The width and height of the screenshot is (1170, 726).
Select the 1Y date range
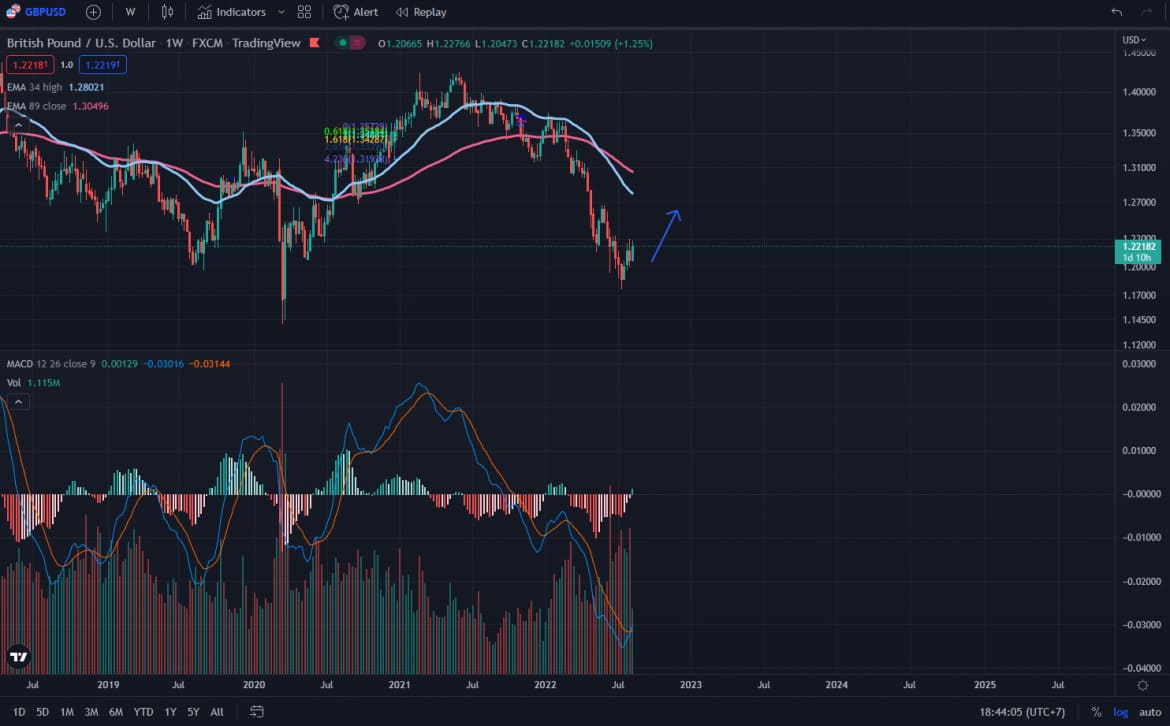(x=169, y=712)
